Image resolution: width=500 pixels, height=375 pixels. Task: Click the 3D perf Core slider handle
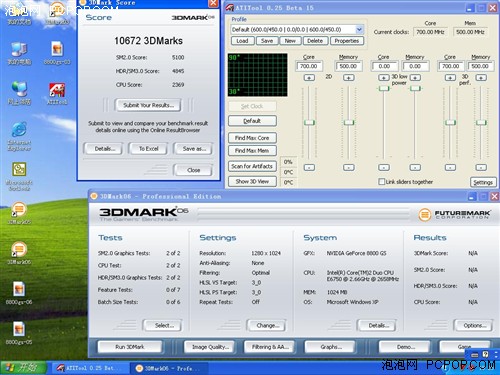click(450, 122)
